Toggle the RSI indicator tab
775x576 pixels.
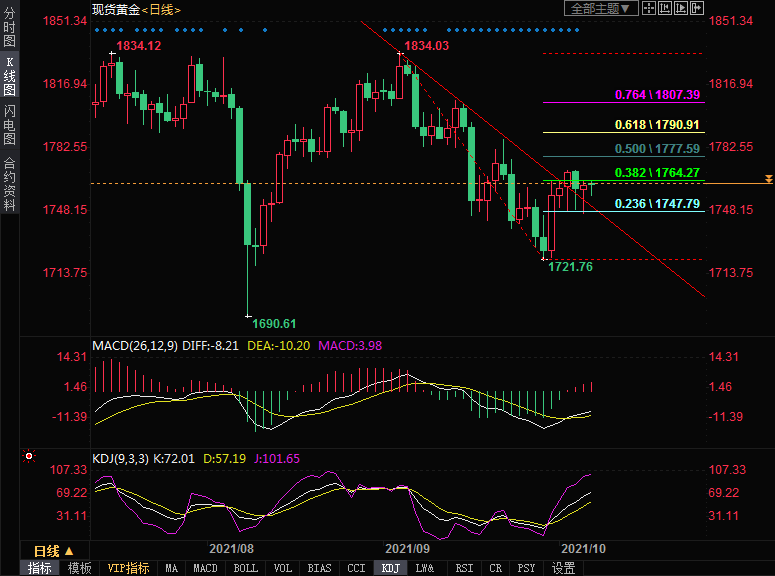point(464,568)
